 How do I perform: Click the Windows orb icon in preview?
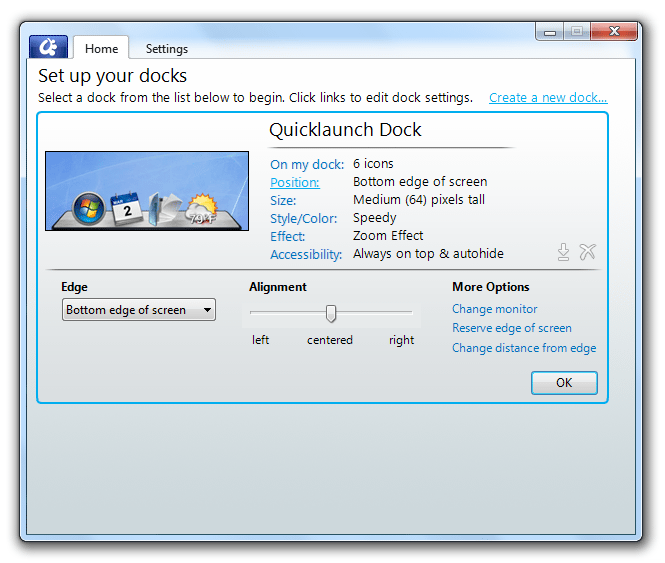coord(89,208)
